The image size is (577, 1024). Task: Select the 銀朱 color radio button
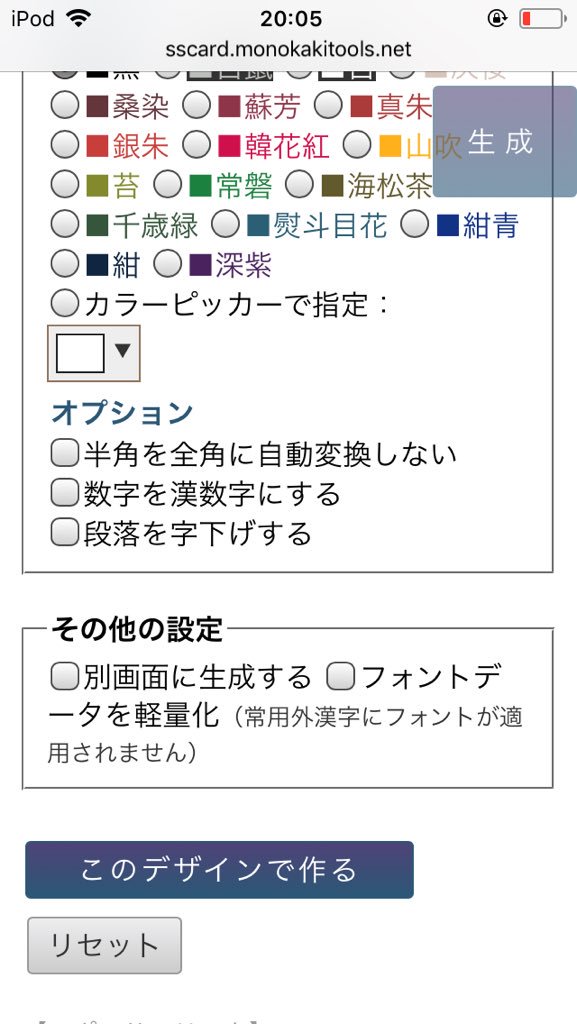63,143
